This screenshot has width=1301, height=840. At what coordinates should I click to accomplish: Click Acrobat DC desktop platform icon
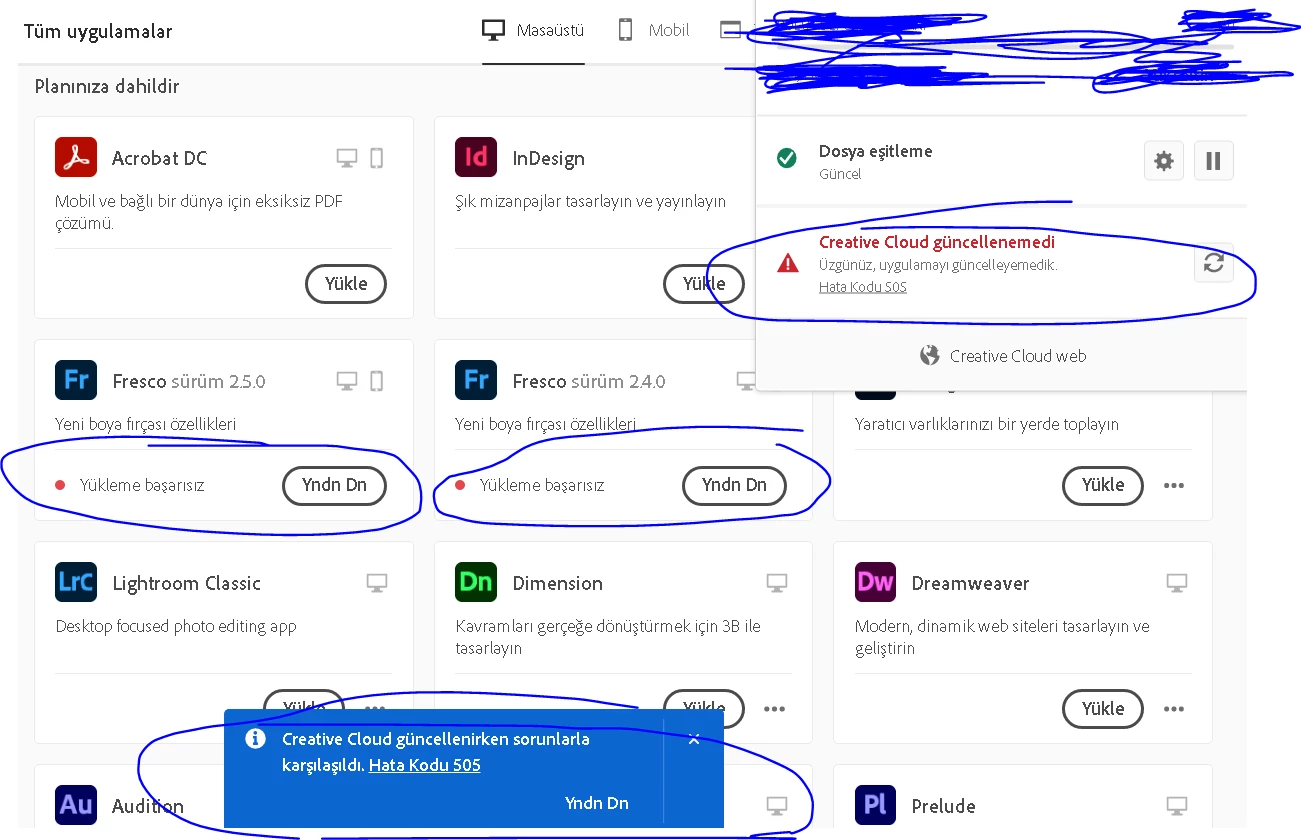coord(347,158)
